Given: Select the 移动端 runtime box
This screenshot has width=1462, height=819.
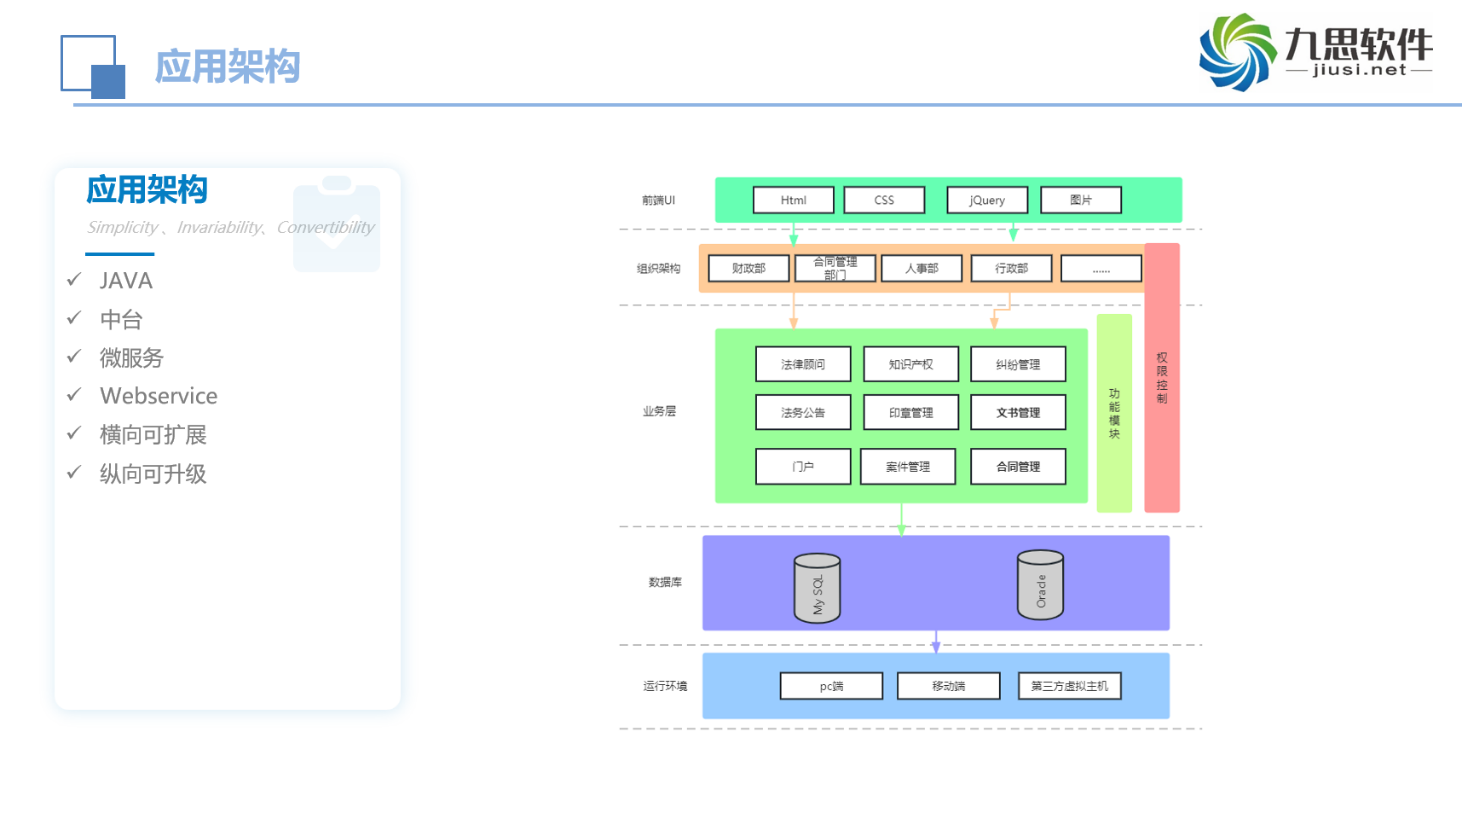Looking at the screenshot, I should (948, 686).
